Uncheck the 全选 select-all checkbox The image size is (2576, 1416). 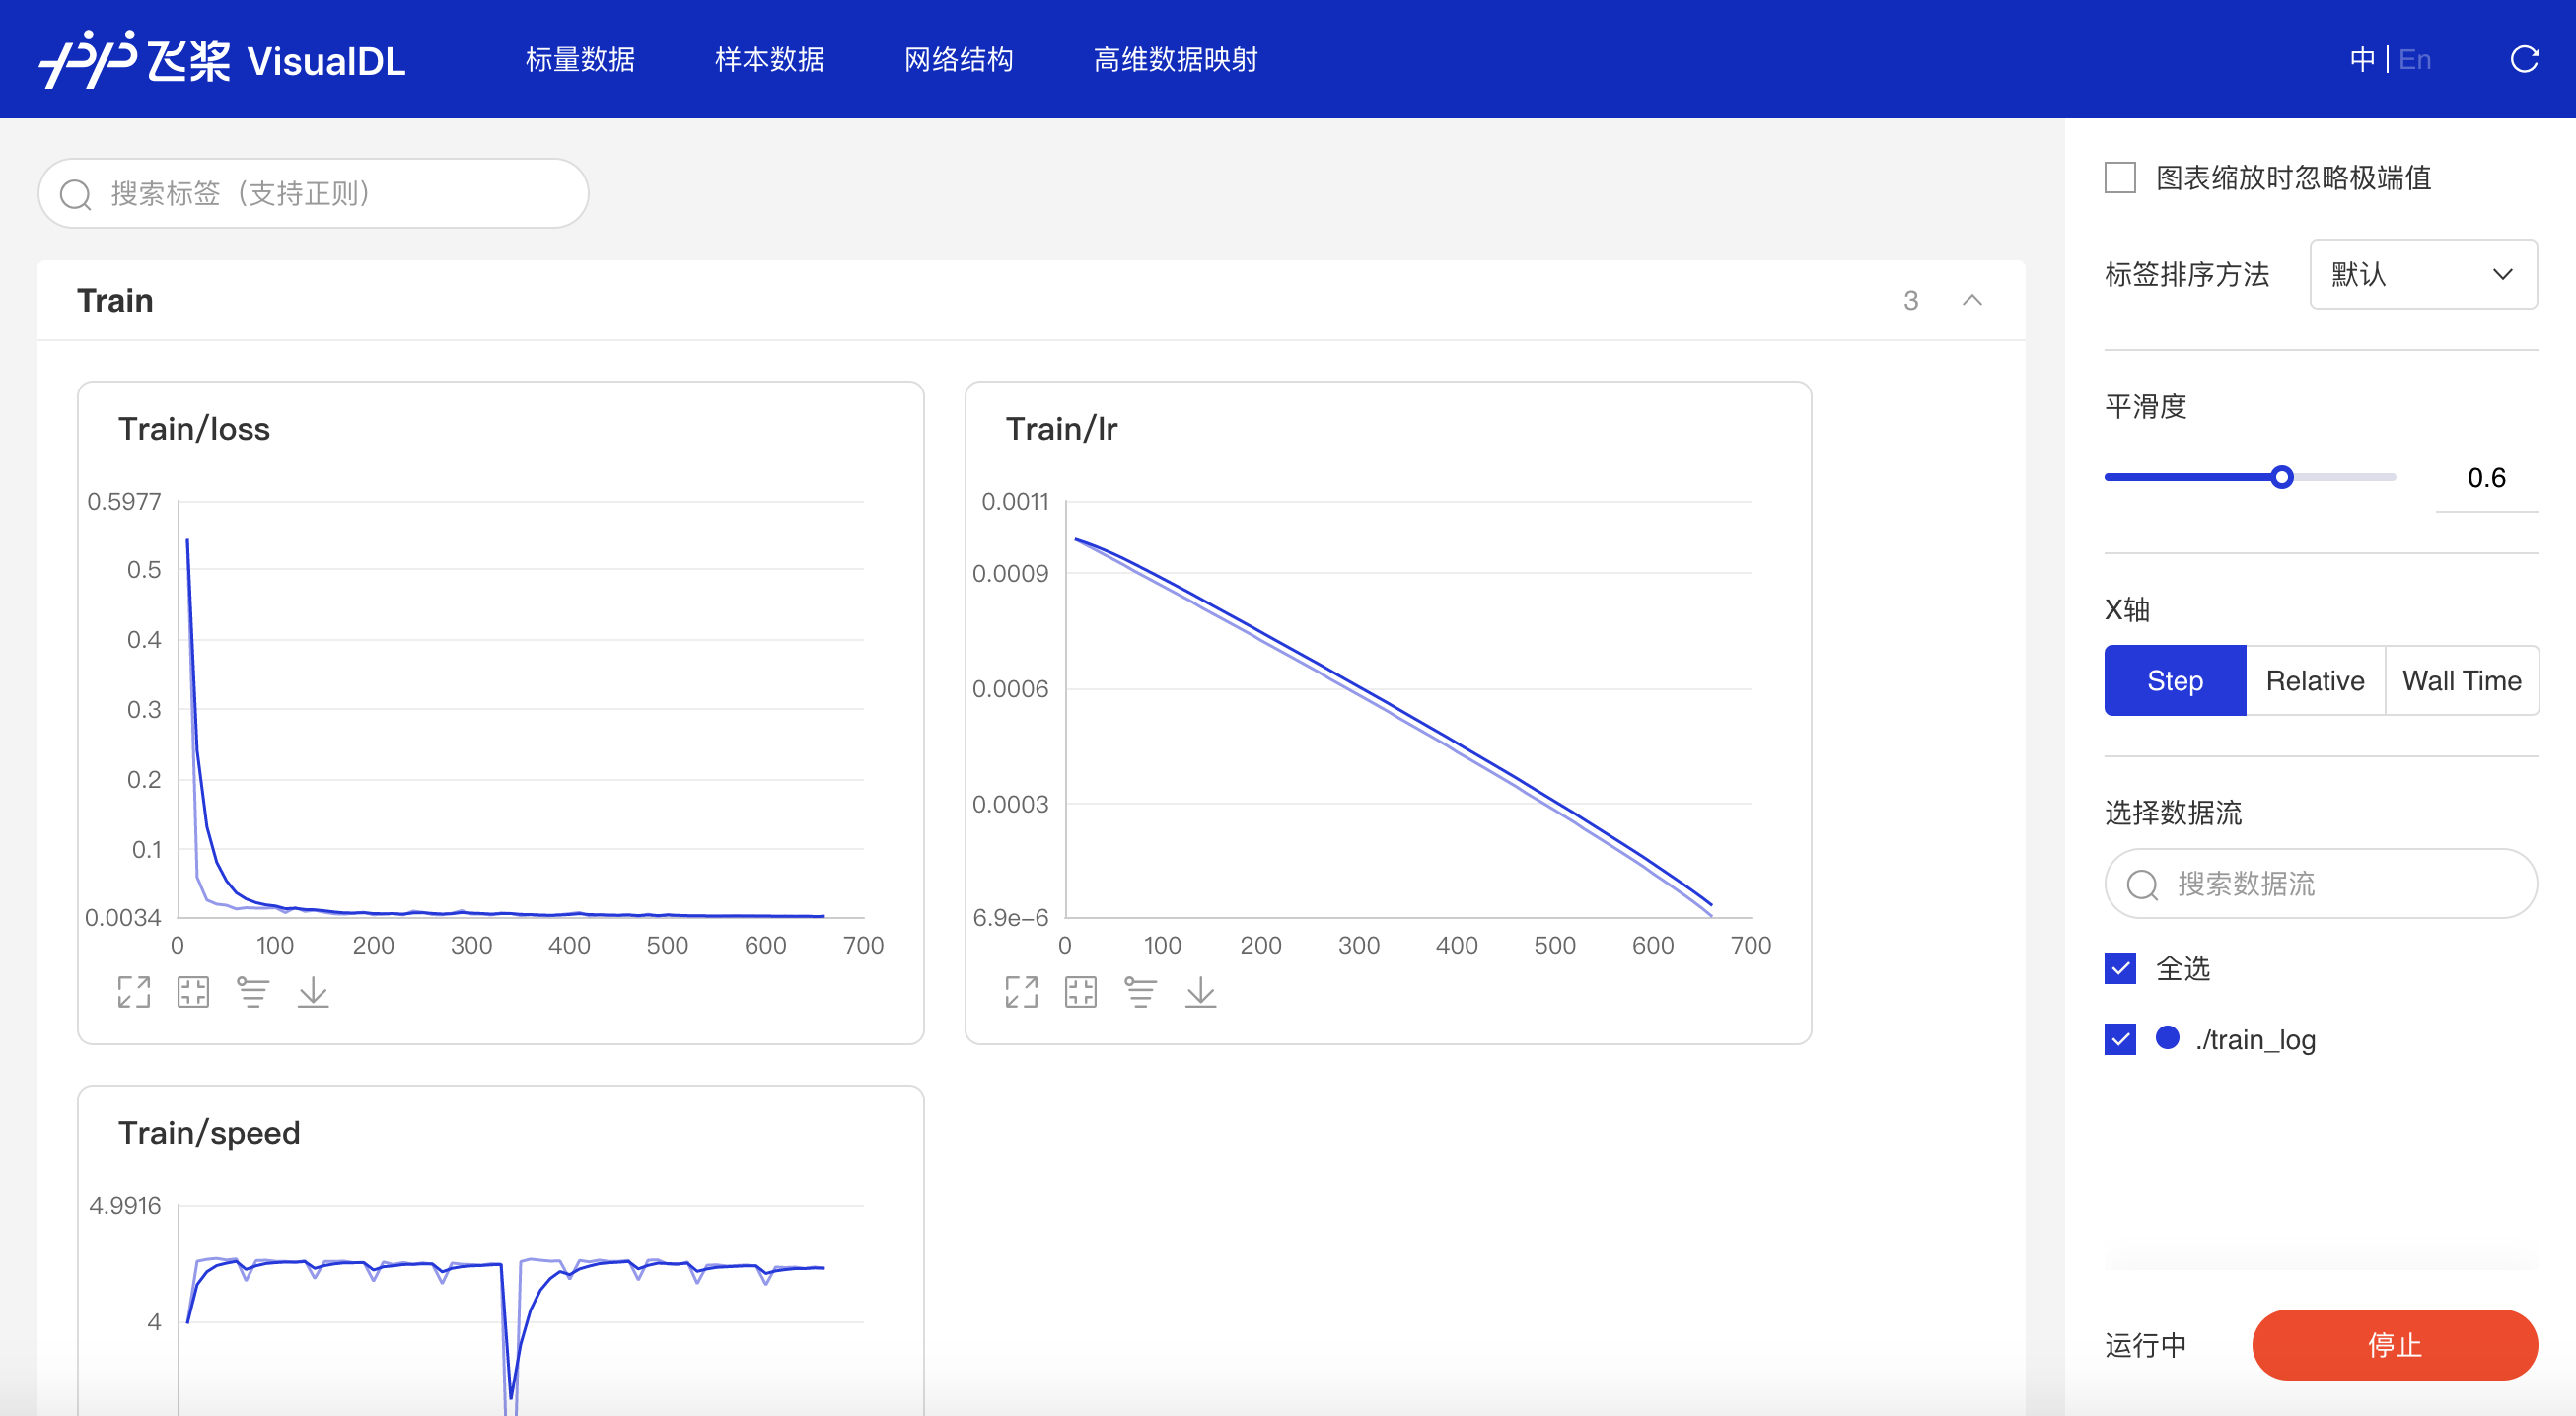click(x=2120, y=968)
